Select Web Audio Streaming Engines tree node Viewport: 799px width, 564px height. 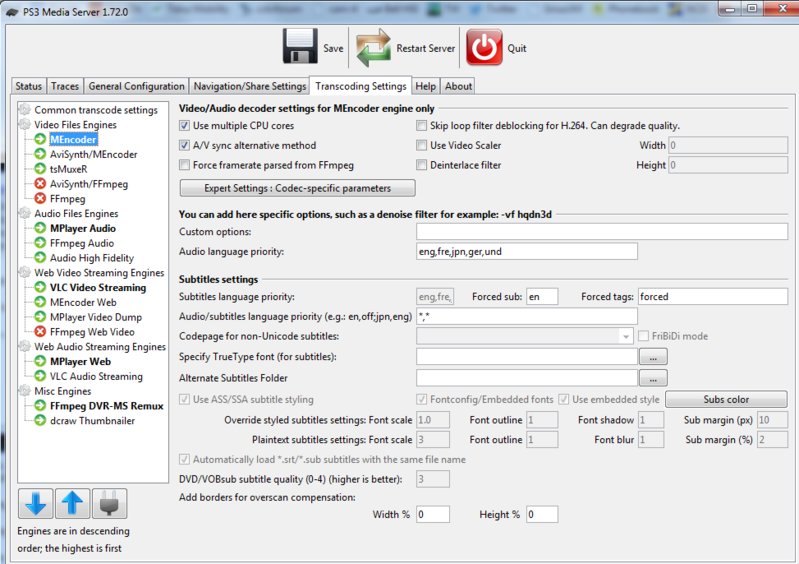(x=100, y=346)
